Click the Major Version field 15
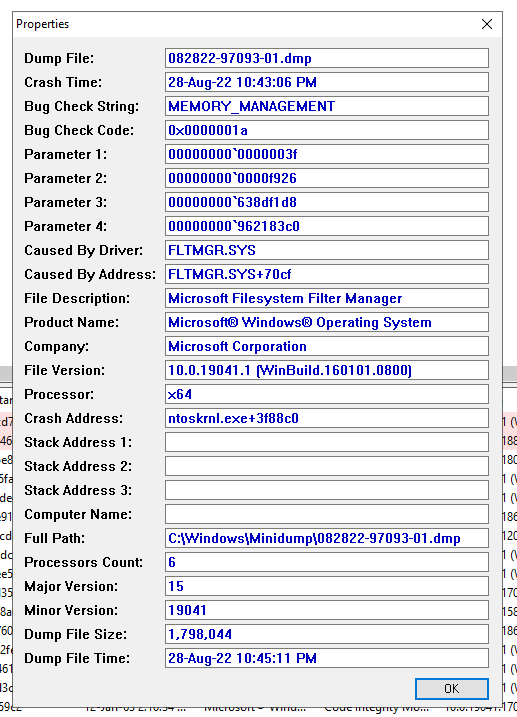The width and height of the screenshot is (517, 717). tap(327, 586)
